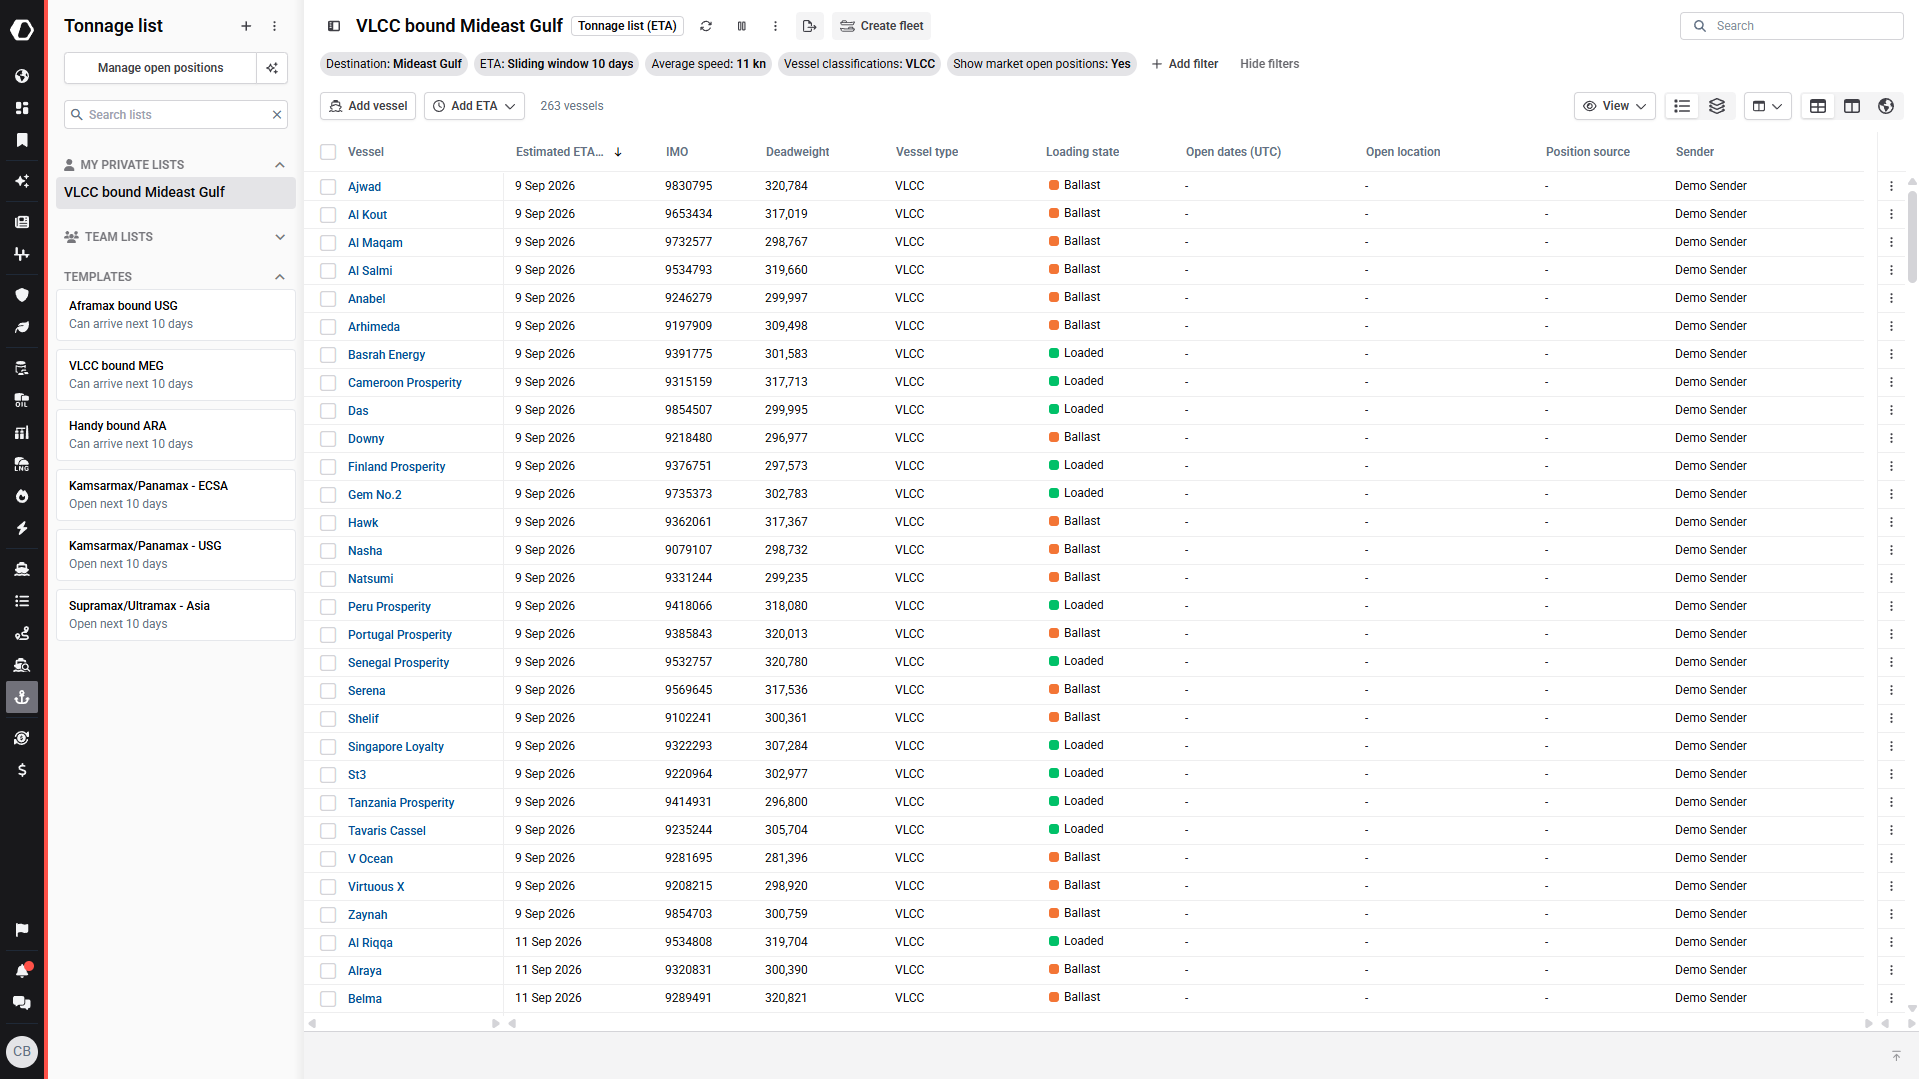Screen dimensions: 1919x1079
Task: Open the three-dot menu beside the list title
Action: tap(775, 26)
